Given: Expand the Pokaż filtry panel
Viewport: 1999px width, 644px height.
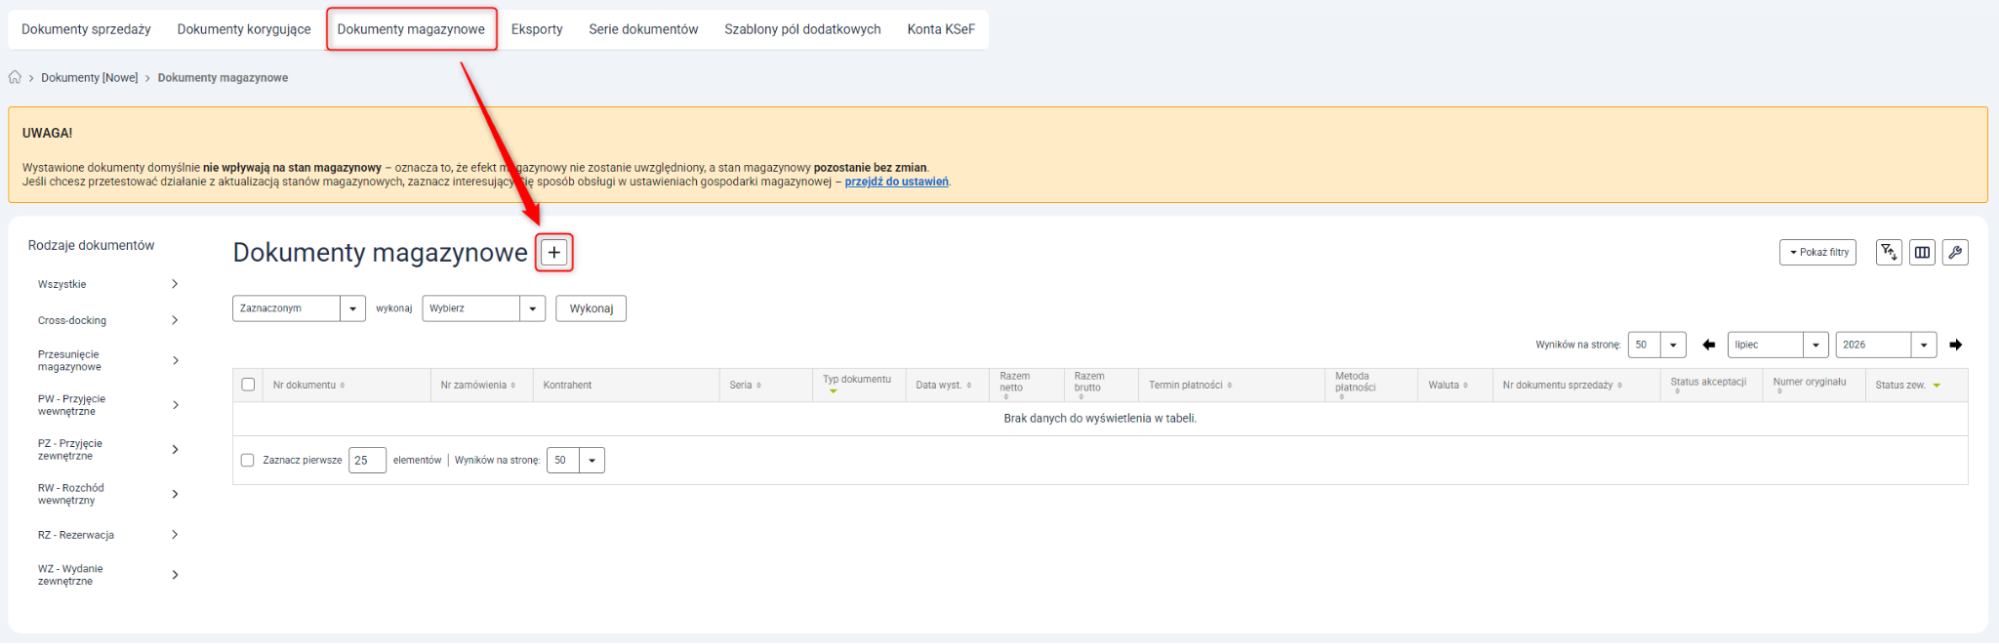Looking at the screenshot, I should 1818,252.
